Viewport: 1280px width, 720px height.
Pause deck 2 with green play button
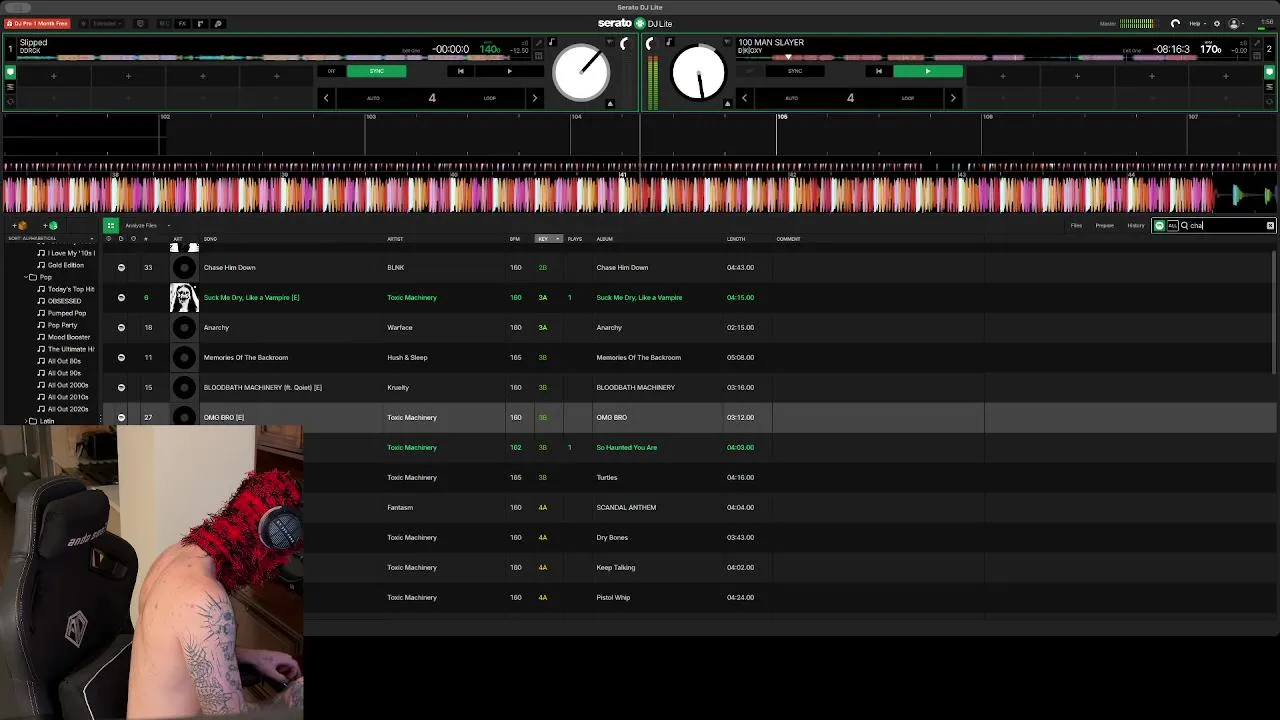point(927,71)
